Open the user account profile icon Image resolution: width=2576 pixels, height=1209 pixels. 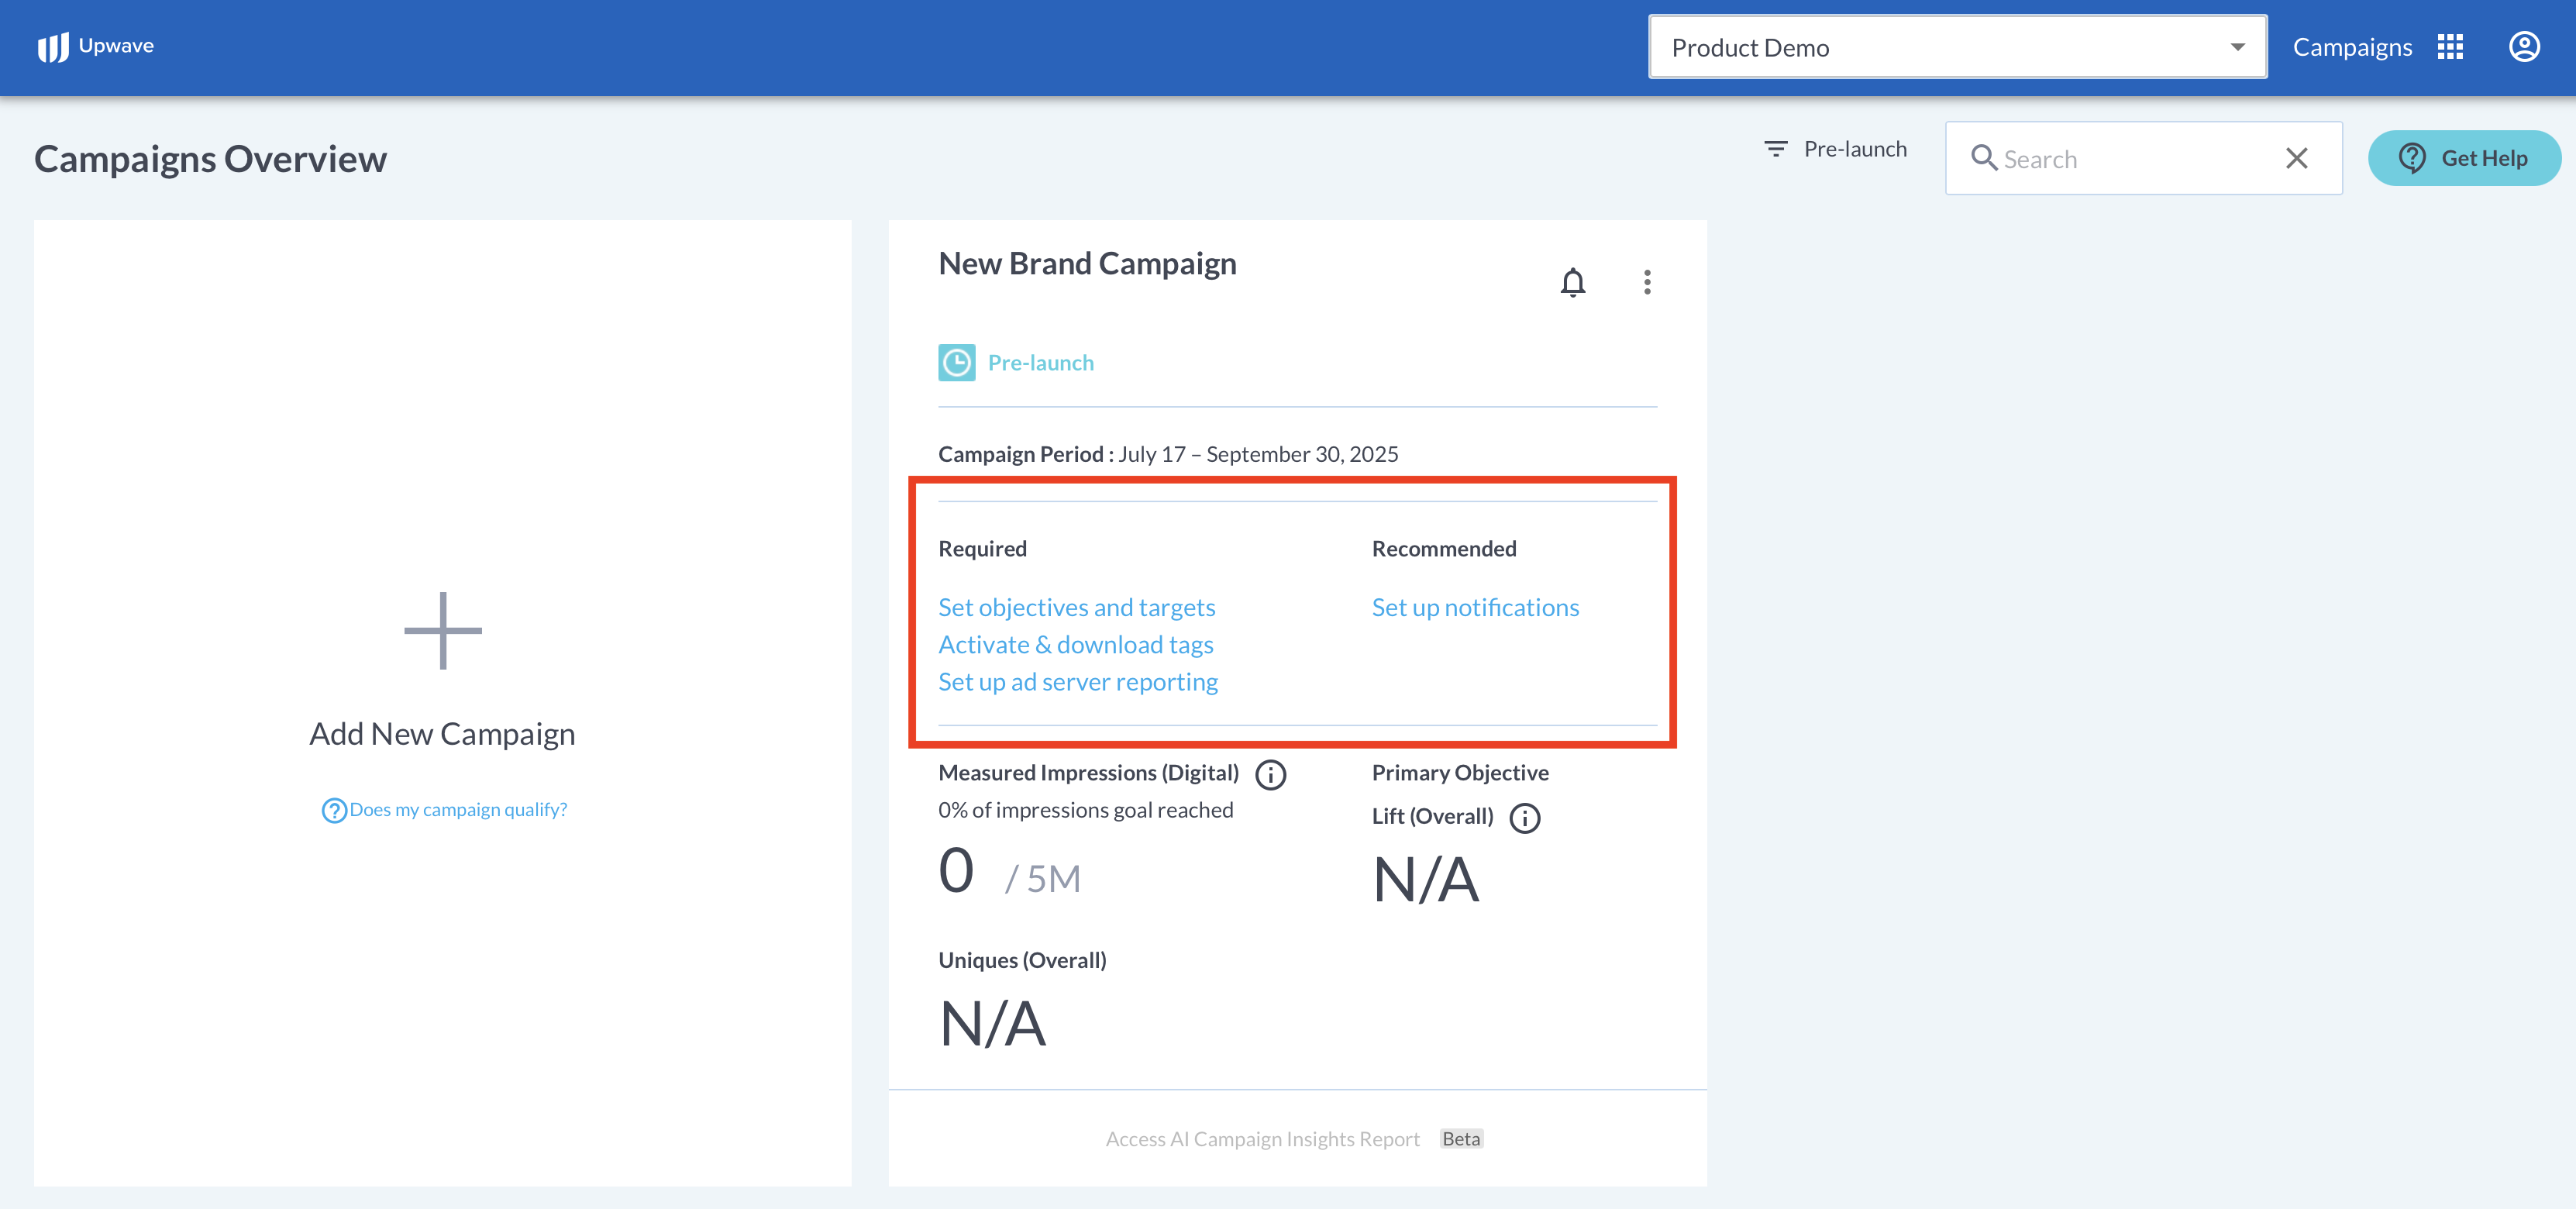tap(2524, 47)
